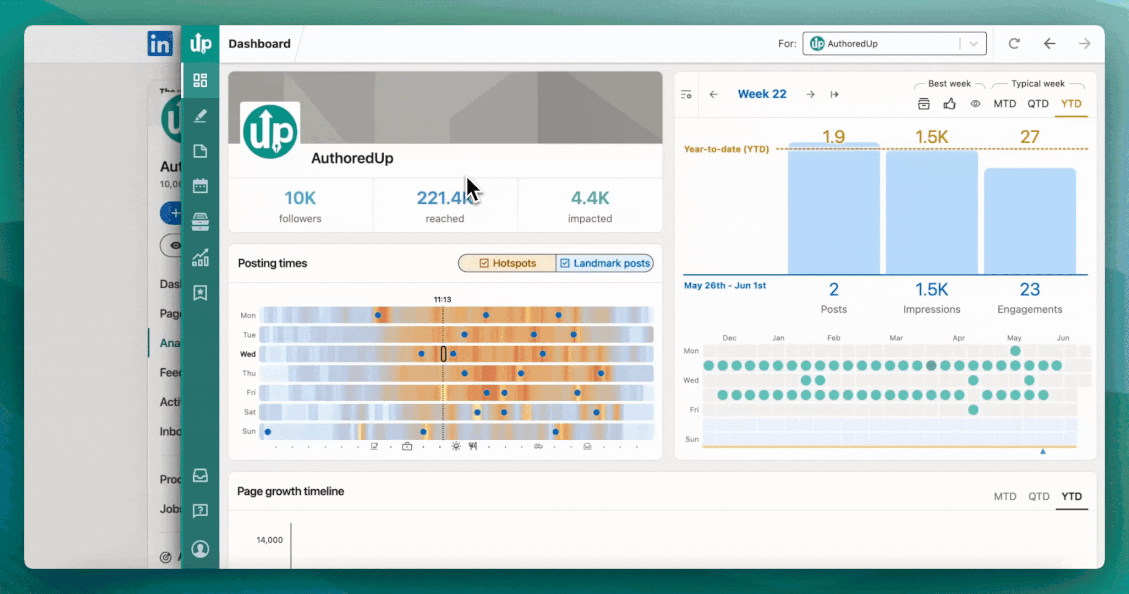Click the AuthoredUp page name

pos(352,158)
